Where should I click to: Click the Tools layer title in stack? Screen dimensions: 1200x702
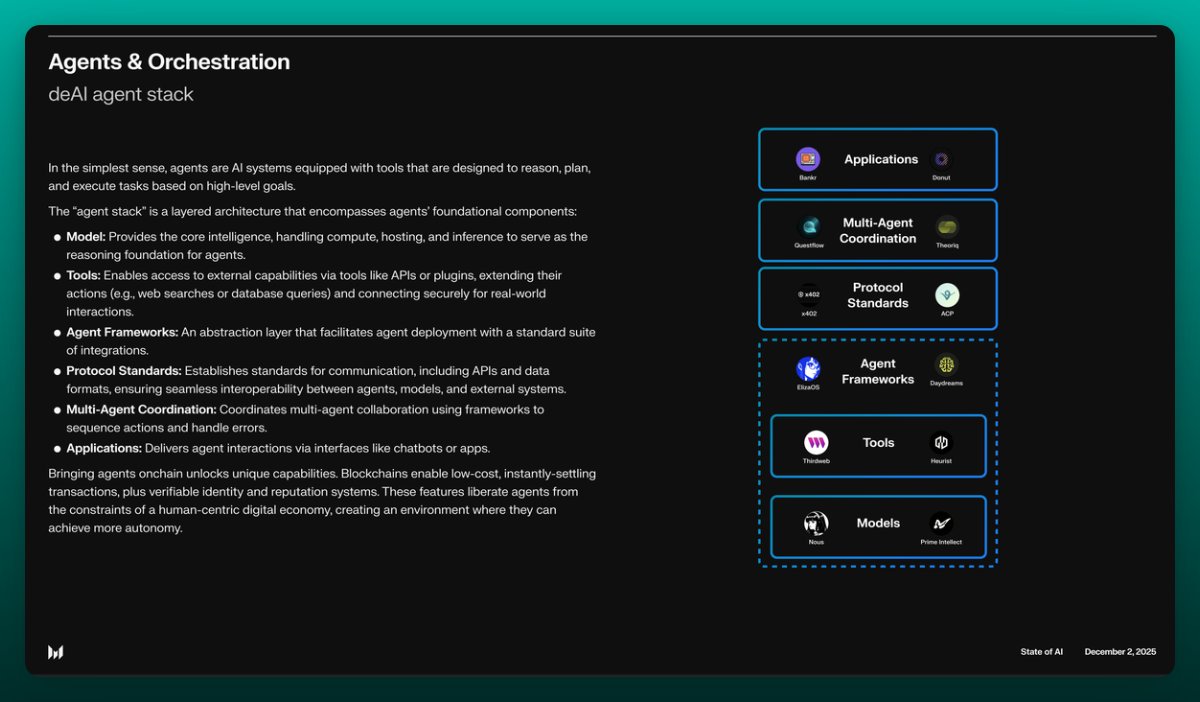(x=879, y=442)
